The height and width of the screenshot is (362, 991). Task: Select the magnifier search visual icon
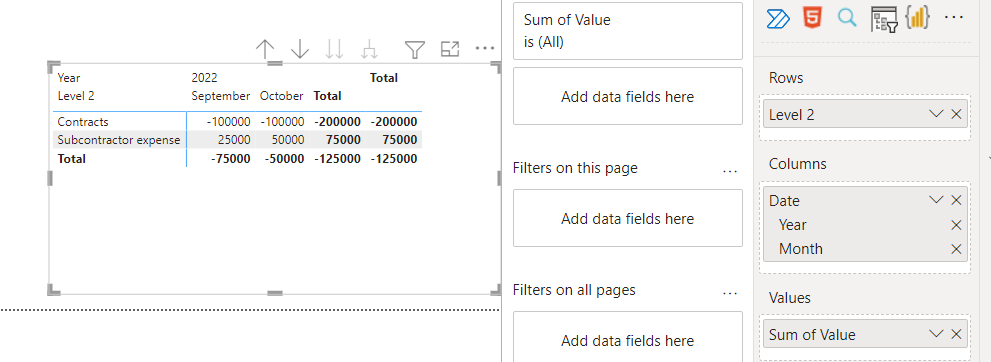tap(847, 18)
